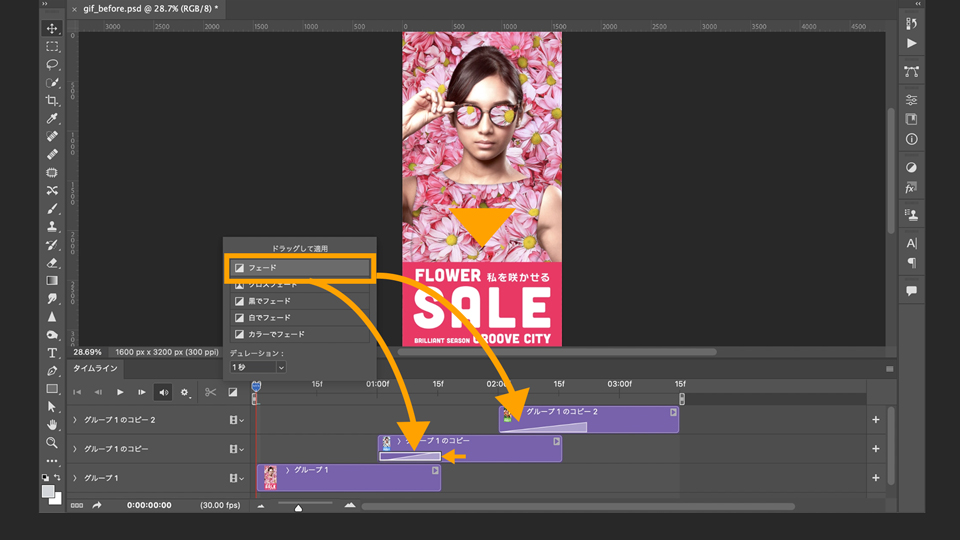Screen dimensions: 960x540
Task: Select the Clone Stamp tool
Action: tap(52, 227)
